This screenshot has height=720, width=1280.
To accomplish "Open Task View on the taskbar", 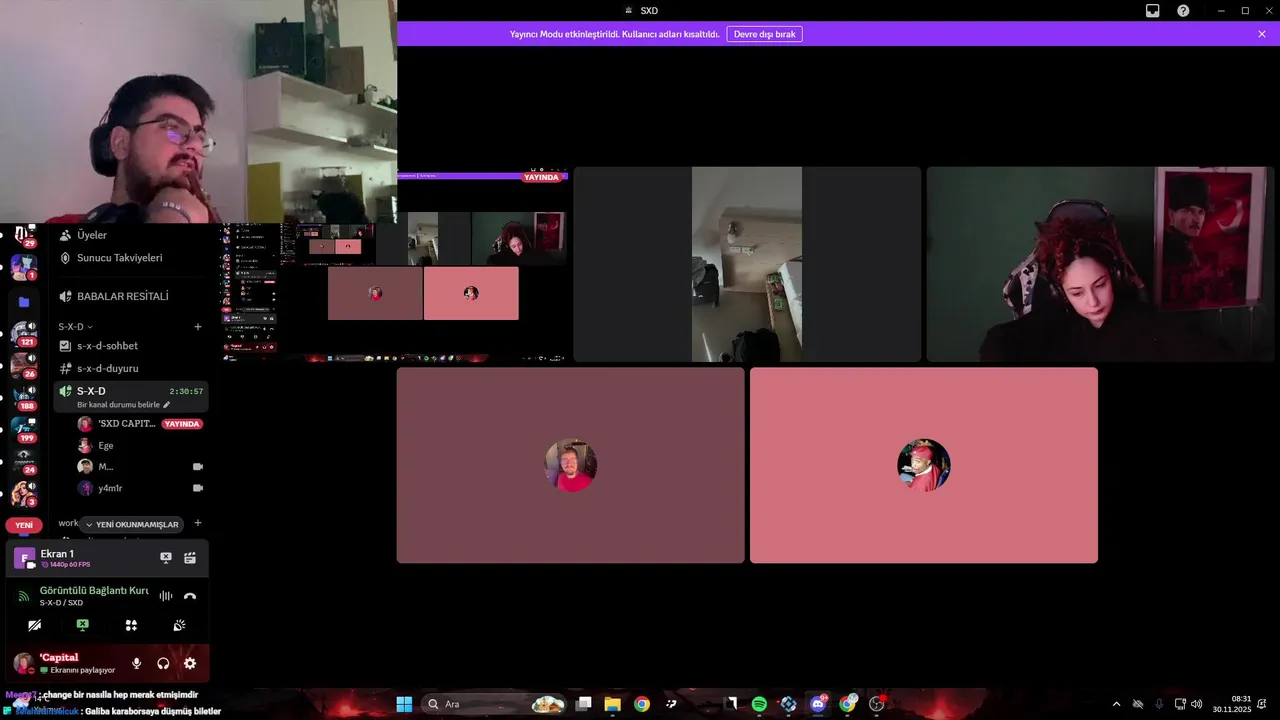I will point(584,704).
